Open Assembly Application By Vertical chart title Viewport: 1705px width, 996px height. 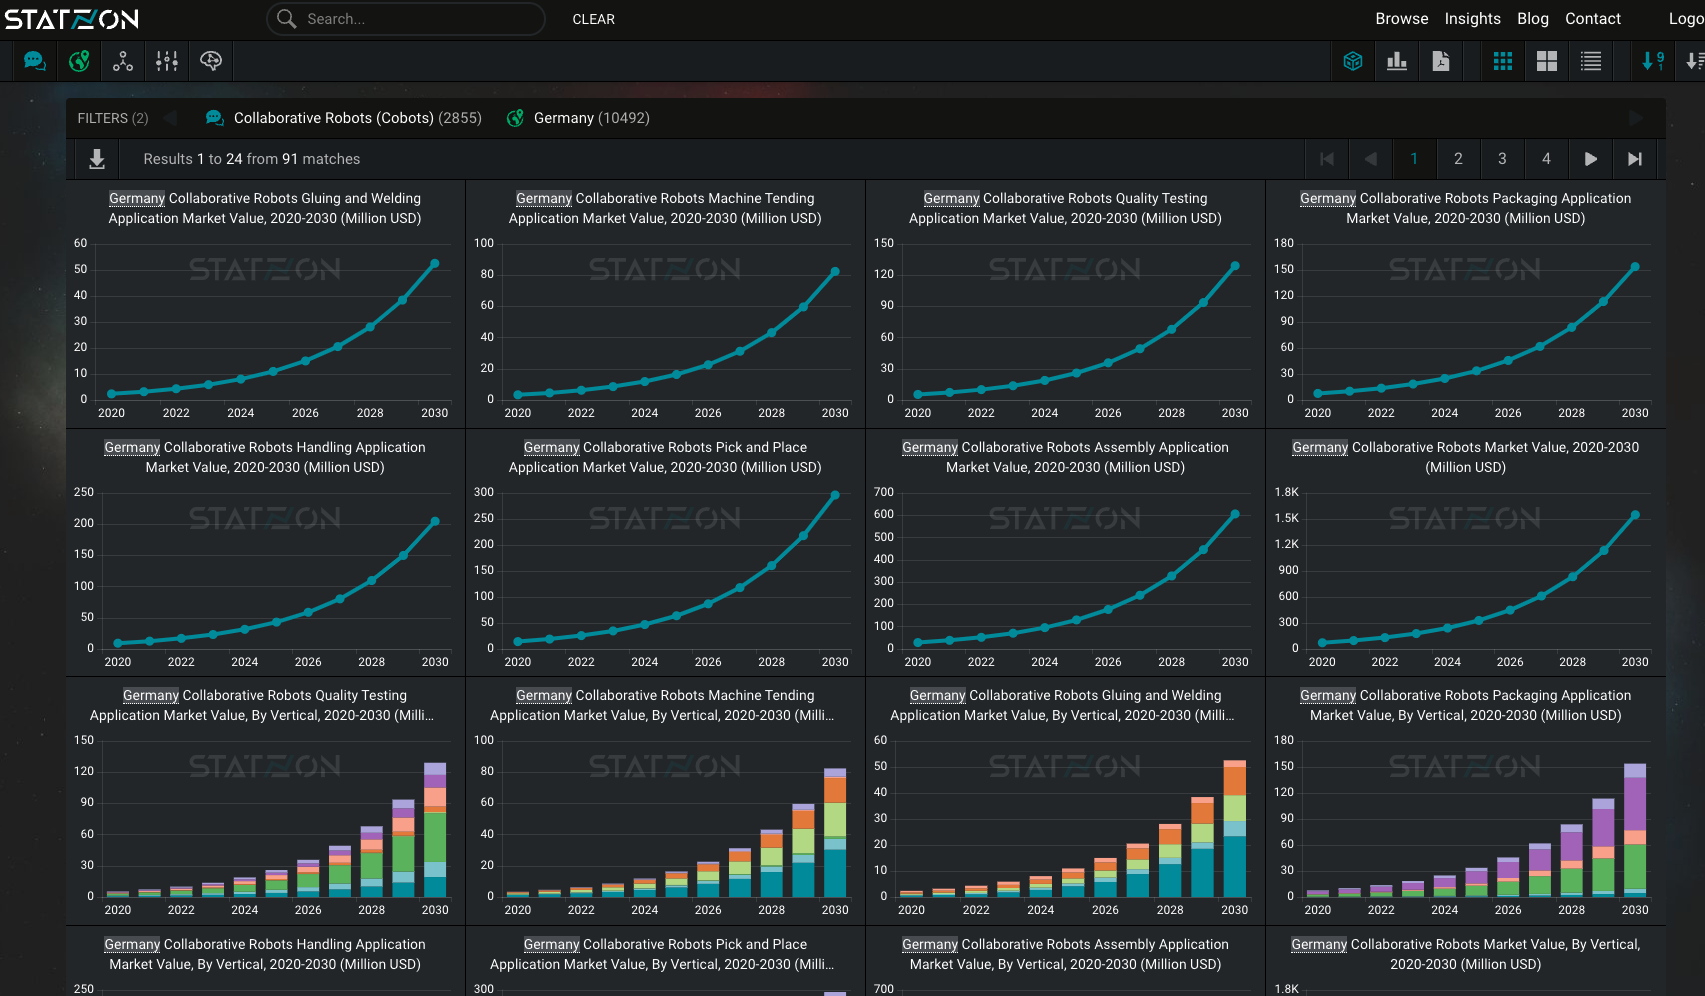(1065, 954)
